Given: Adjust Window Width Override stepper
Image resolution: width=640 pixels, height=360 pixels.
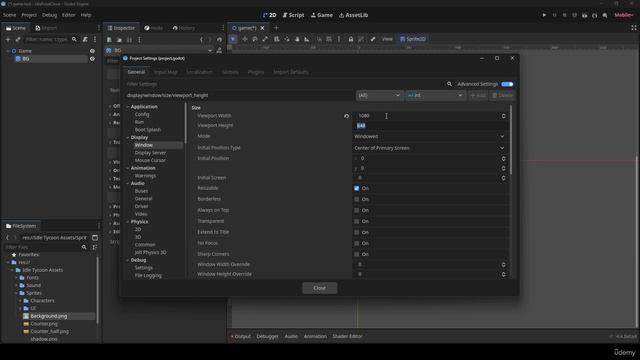Looking at the screenshot, I should pyautogui.click(x=503, y=264).
